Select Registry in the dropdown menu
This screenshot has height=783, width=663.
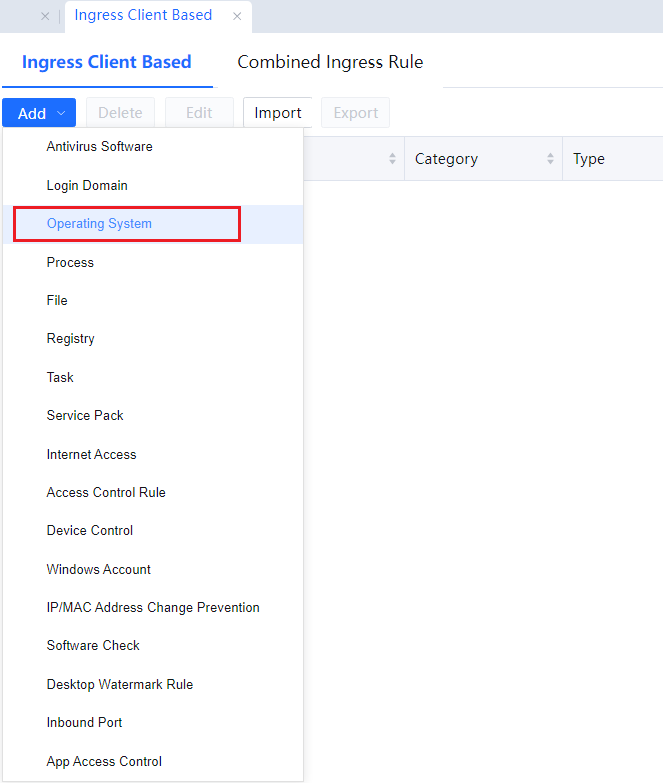[x=70, y=339]
